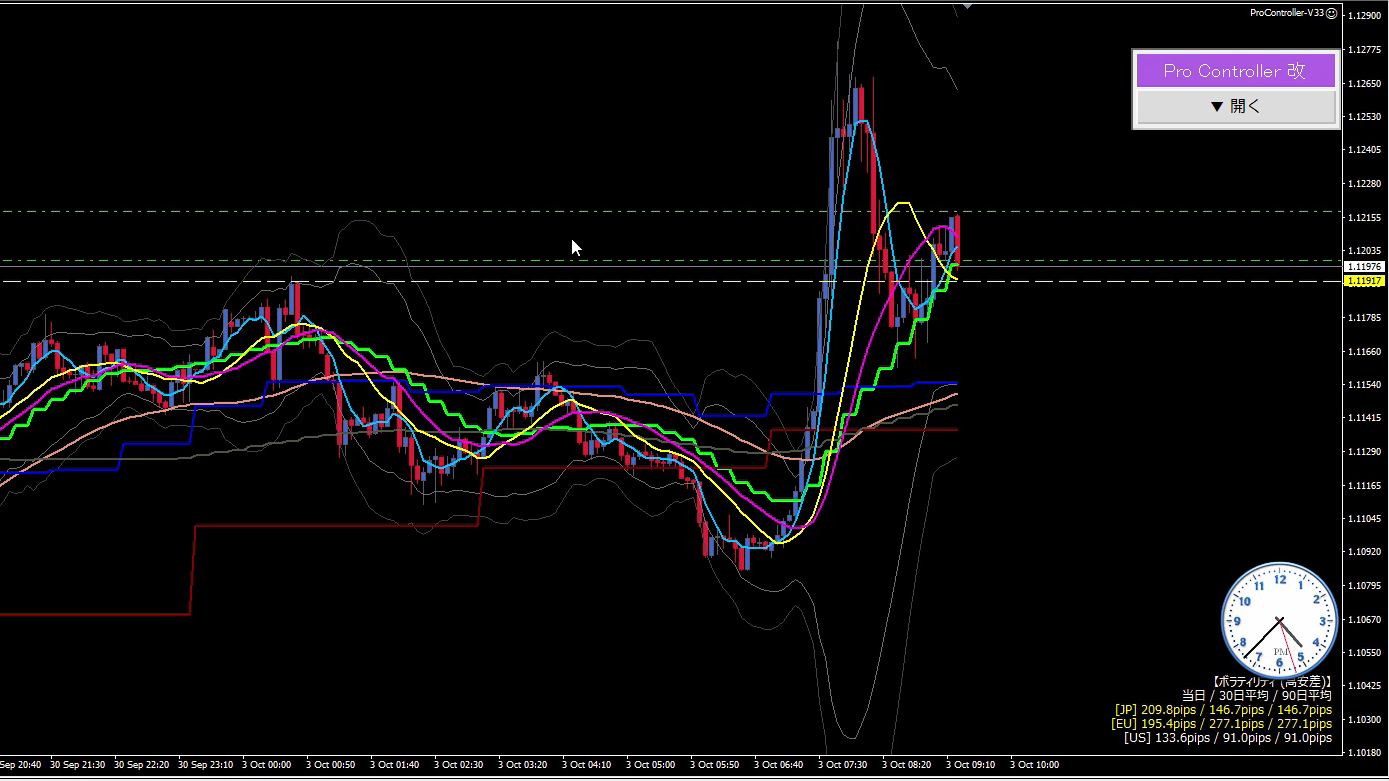Viewport: 1389px width, 781px height.
Task: Click the 3 Oct 03:20 time label
Action: (522, 765)
